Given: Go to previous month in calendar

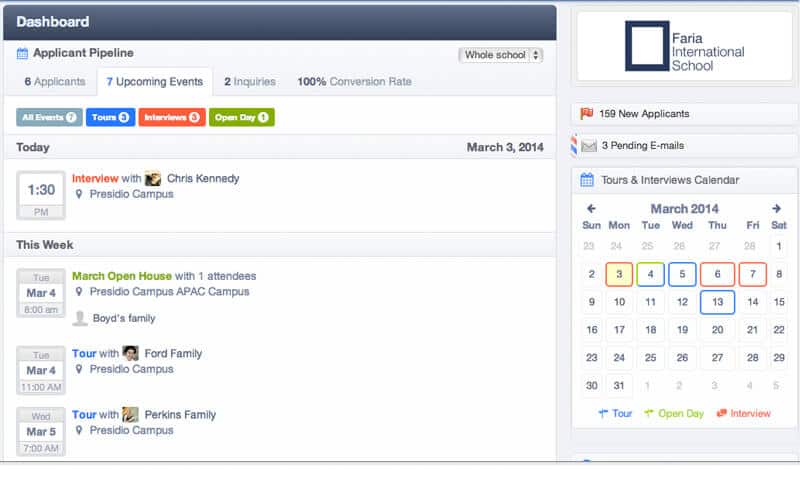Looking at the screenshot, I should pyautogui.click(x=591, y=209).
